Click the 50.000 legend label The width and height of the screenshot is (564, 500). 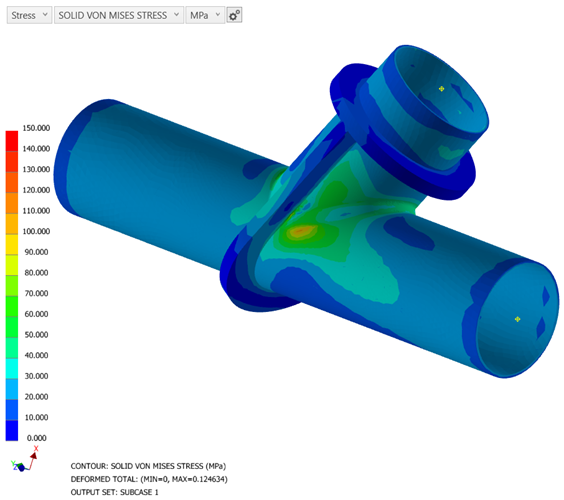point(36,335)
